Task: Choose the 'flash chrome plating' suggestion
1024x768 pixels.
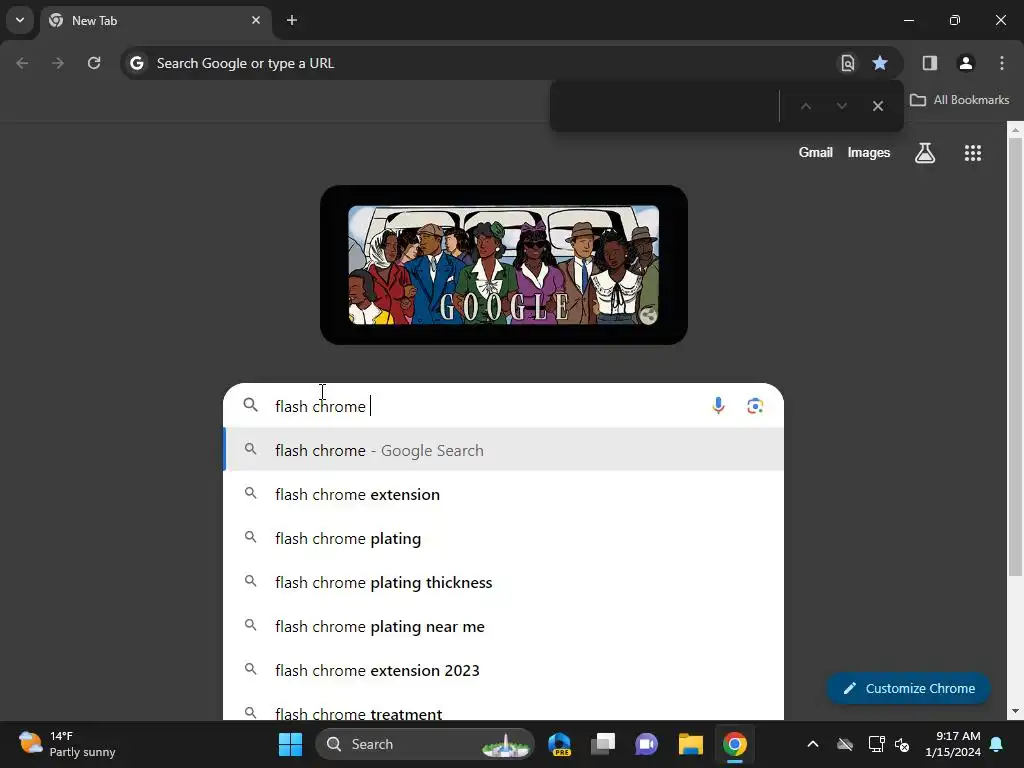Action: pyautogui.click(x=504, y=538)
